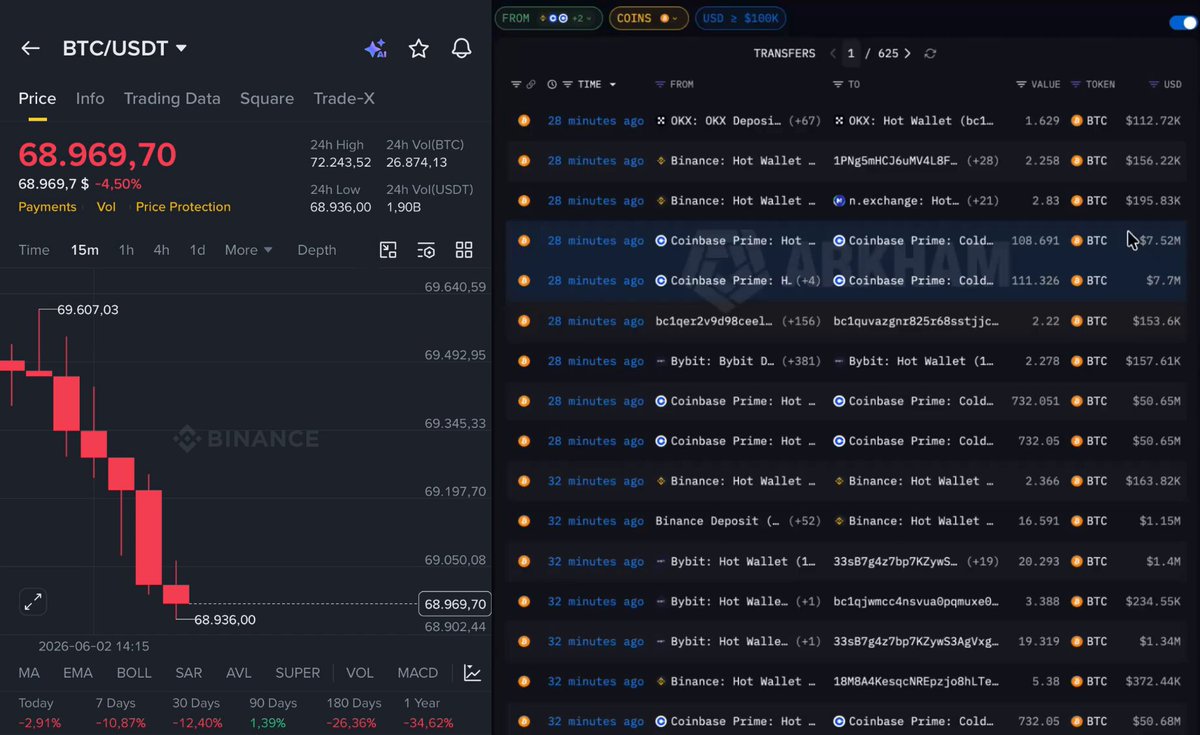The height and width of the screenshot is (735, 1200).
Task: Filter the FROM column
Action: [x=660, y=84]
